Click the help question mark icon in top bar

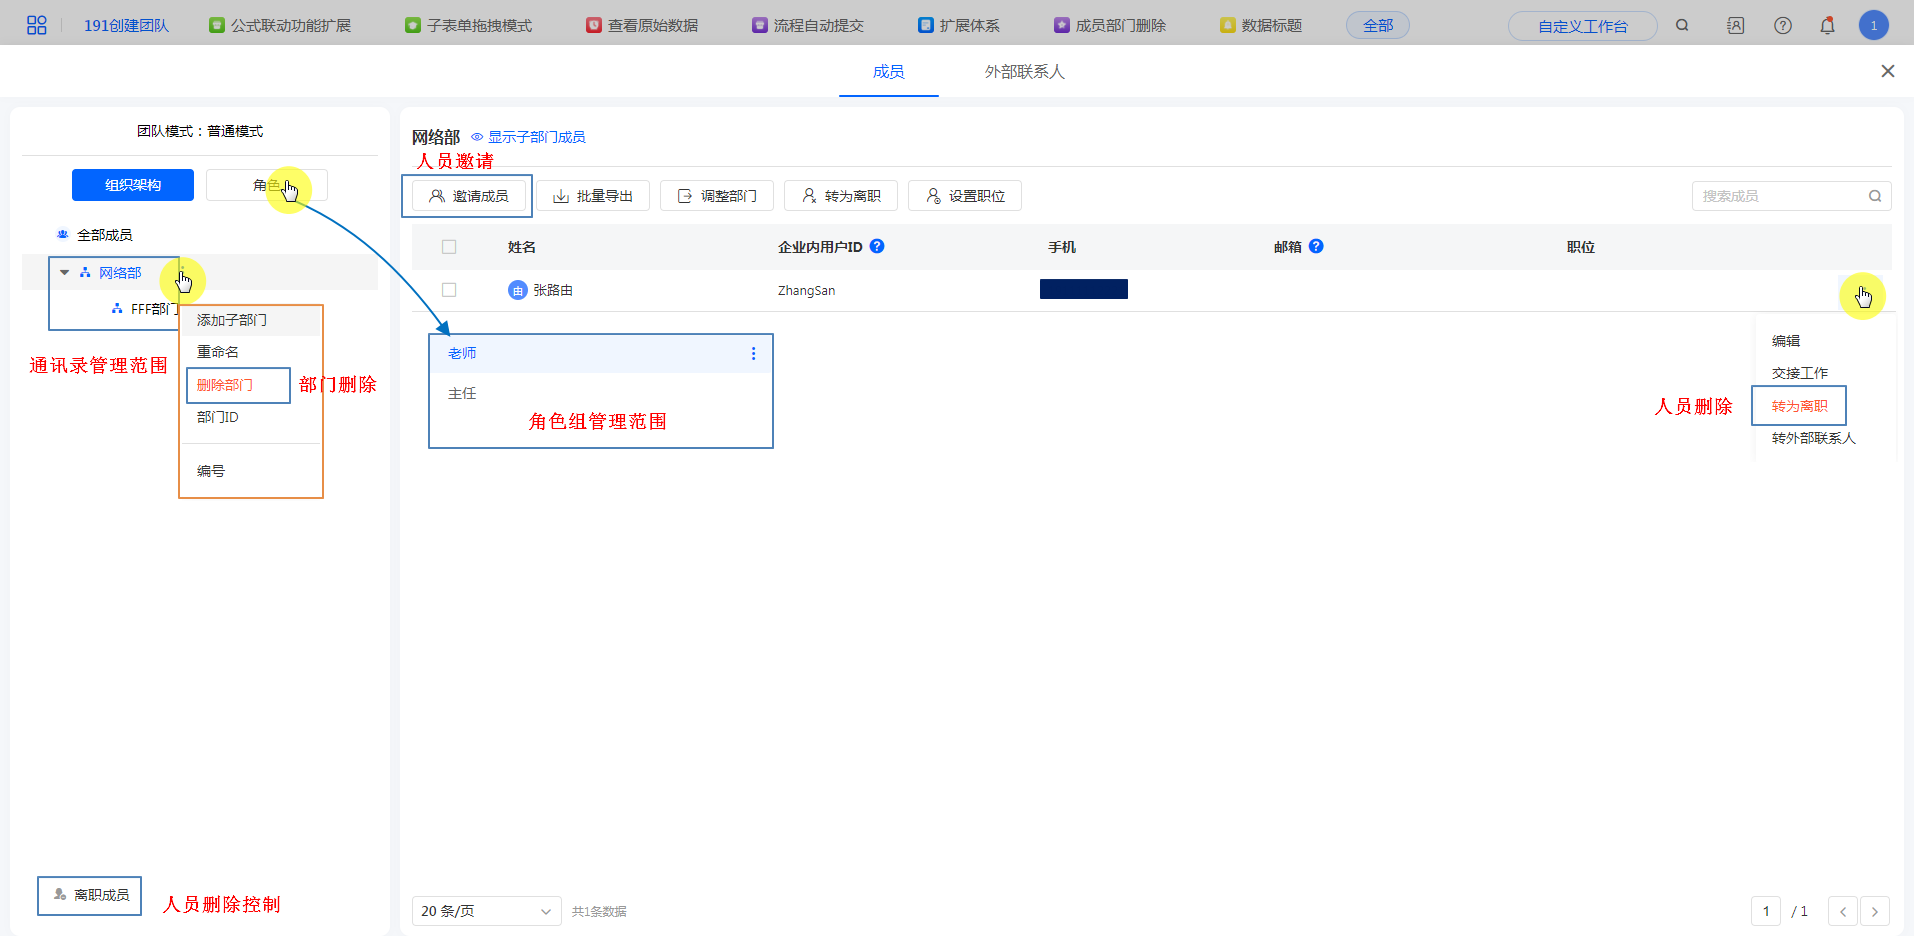1782,25
